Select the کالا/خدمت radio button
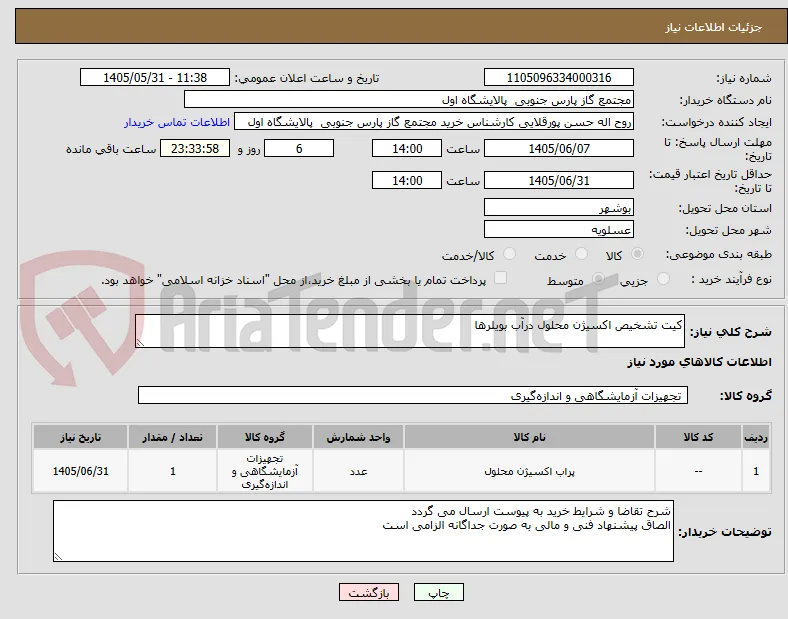The height and width of the screenshot is (619, 788). tap(510, 254)
